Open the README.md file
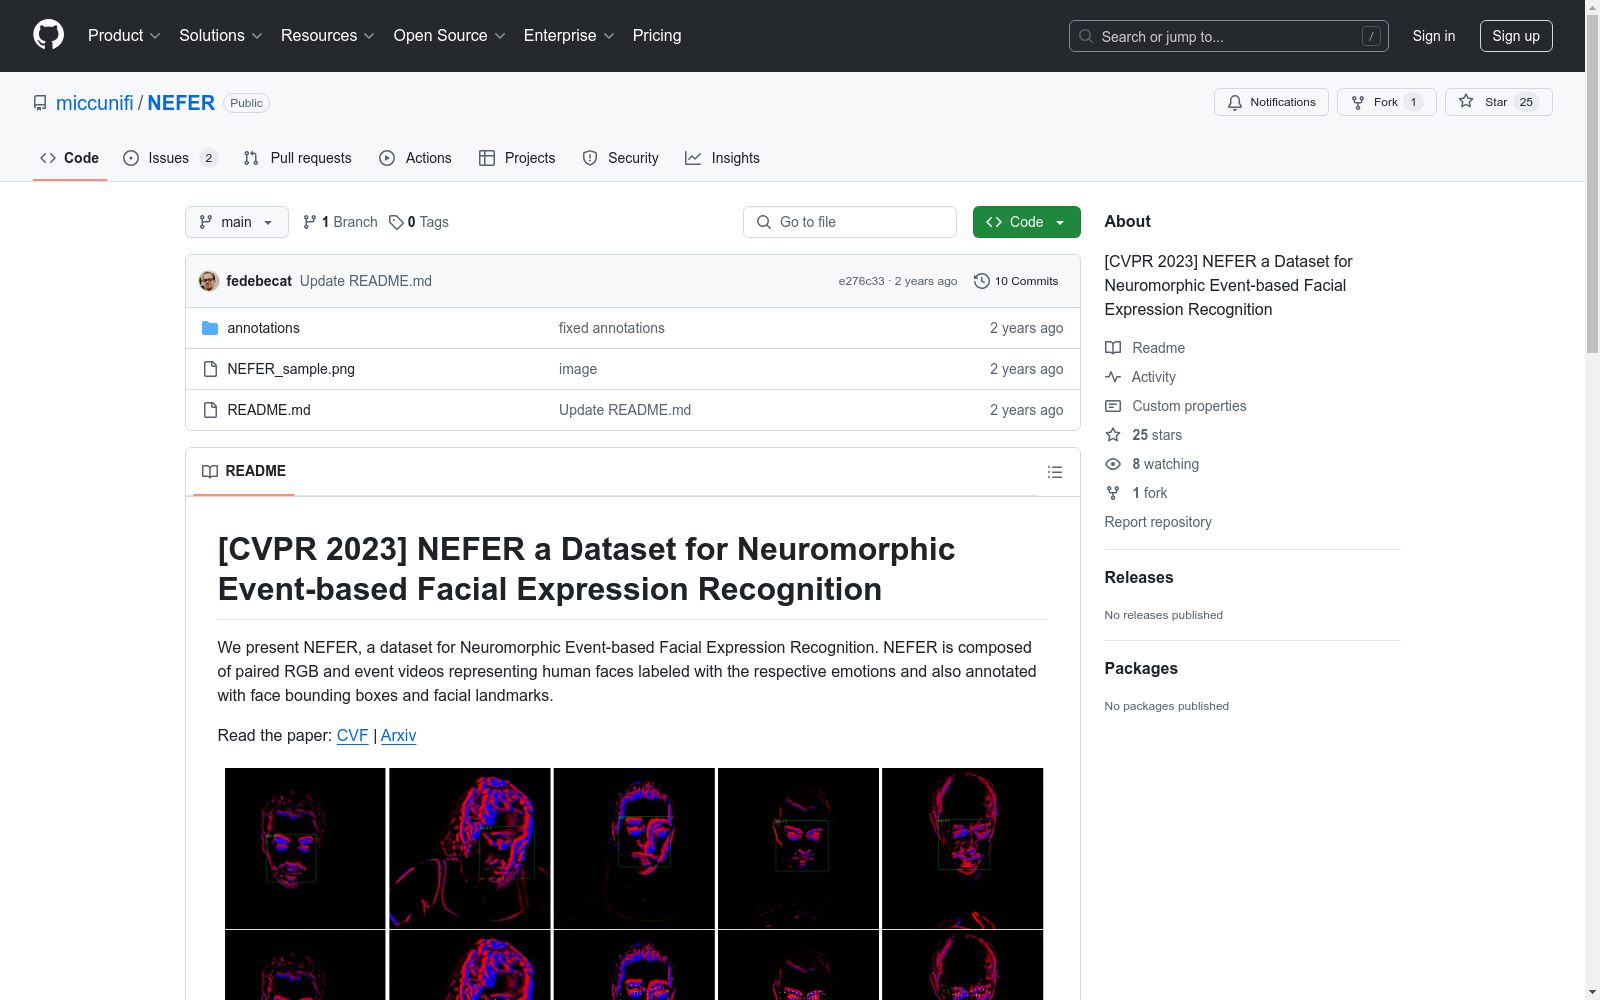The image size is (1600, 1000). pos(269,410)
